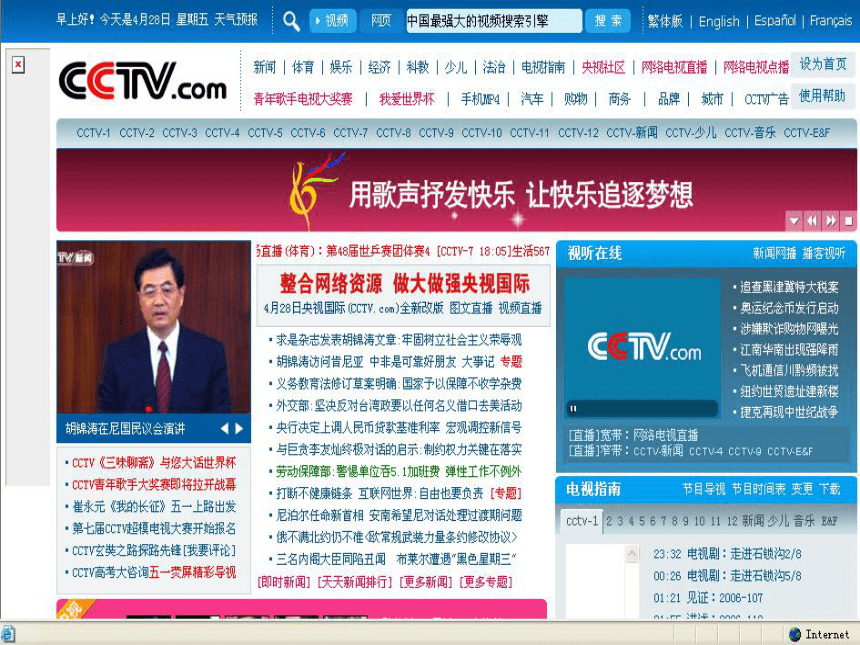Open the CCTV广告 link
The width and height of the screenshot is (860, 645).
point(766,99)
